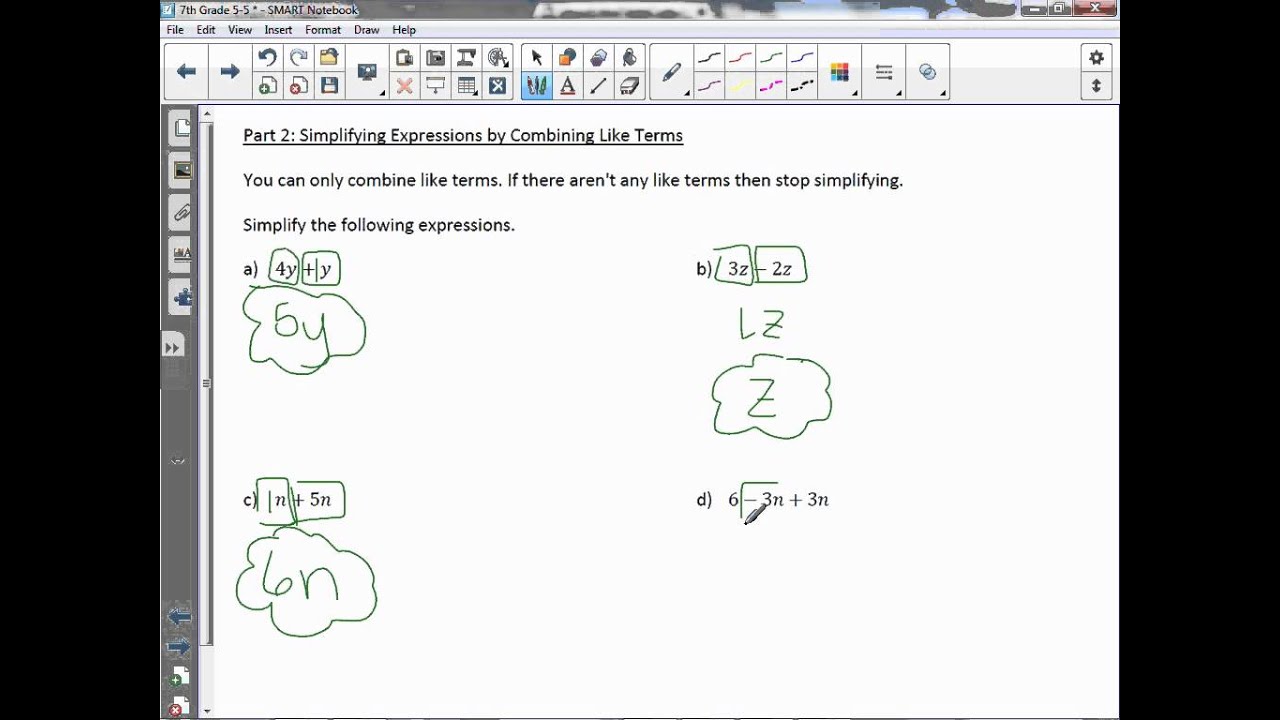Click the teal fit/expand page icon
The width and height of the screenshot is (1280, 720).
point(497,86)
